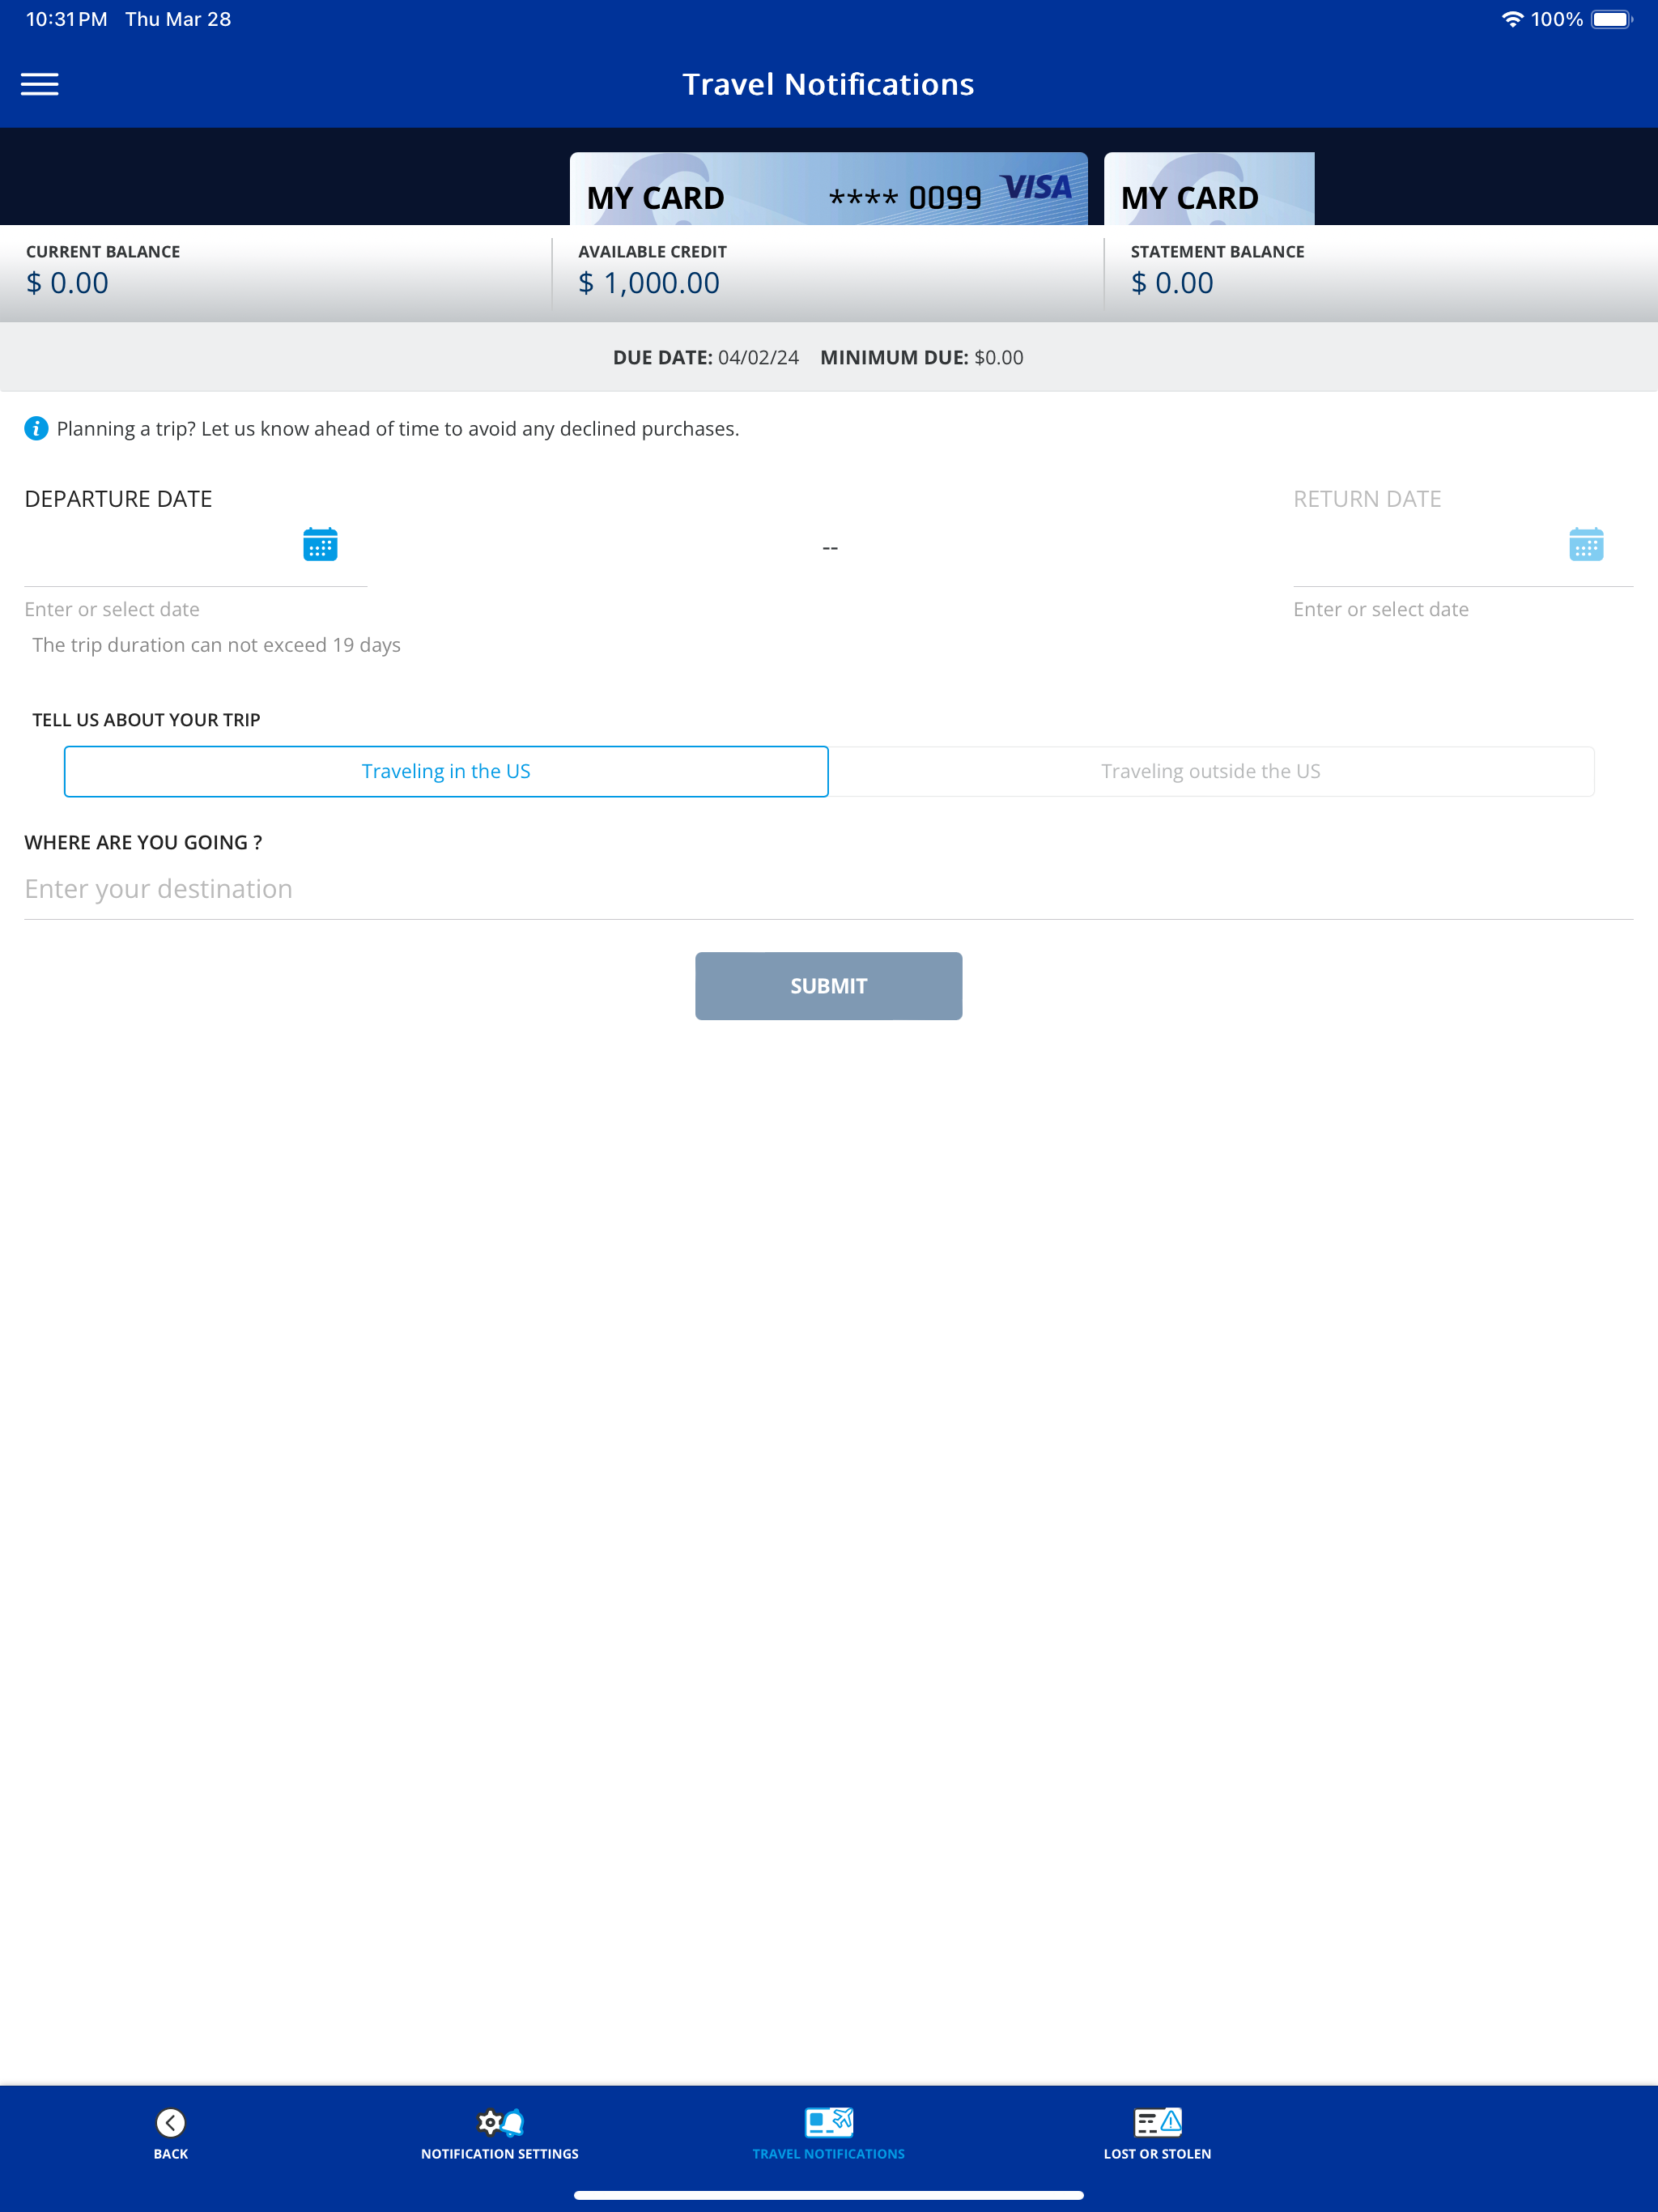Open the departure date calendar picker
Image resolution: width=1658 pixels, height=2212 pixels.
pyautogui.click(x=320, y=545)
